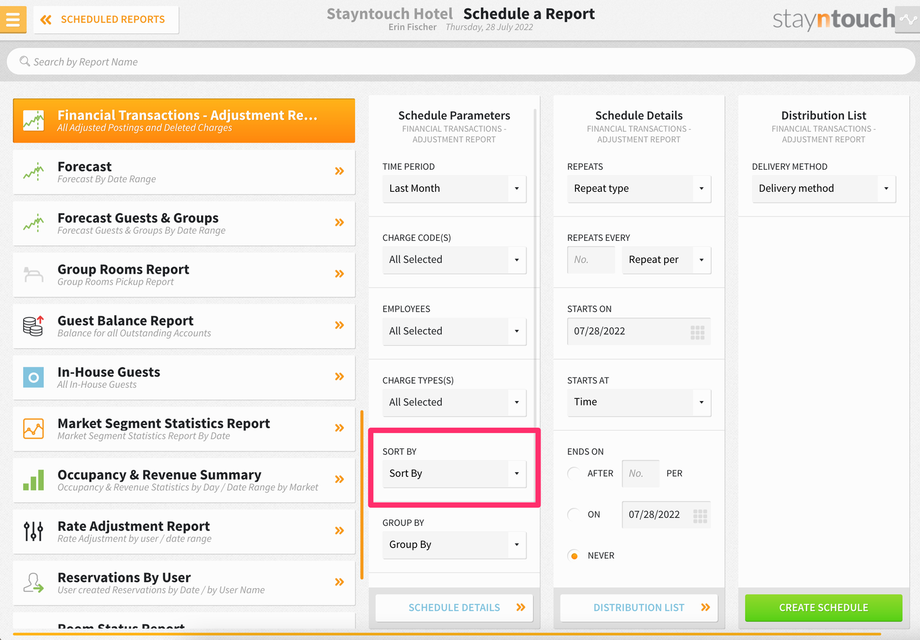
Task: Click the Forecast row double-arrow icon
Action: point(339,171)
